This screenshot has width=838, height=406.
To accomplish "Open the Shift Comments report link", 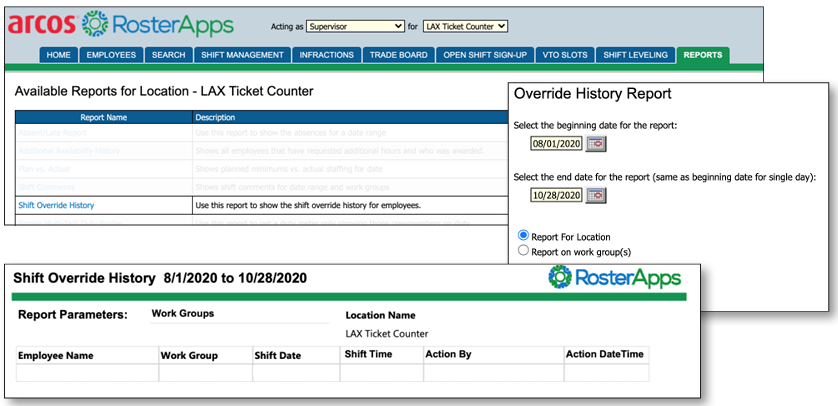I will 46,187.
